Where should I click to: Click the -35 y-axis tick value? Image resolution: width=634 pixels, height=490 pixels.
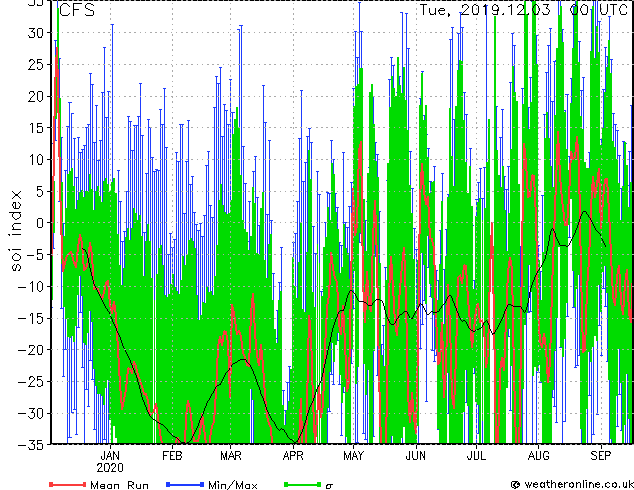click(31, 445)
